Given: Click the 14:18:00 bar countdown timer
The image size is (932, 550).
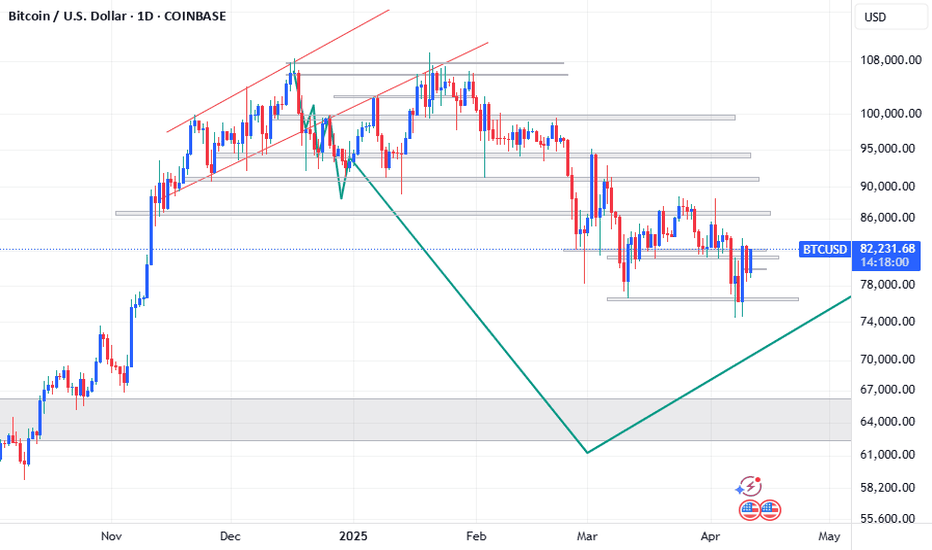Looking at the screenshot, I should 884,262.
